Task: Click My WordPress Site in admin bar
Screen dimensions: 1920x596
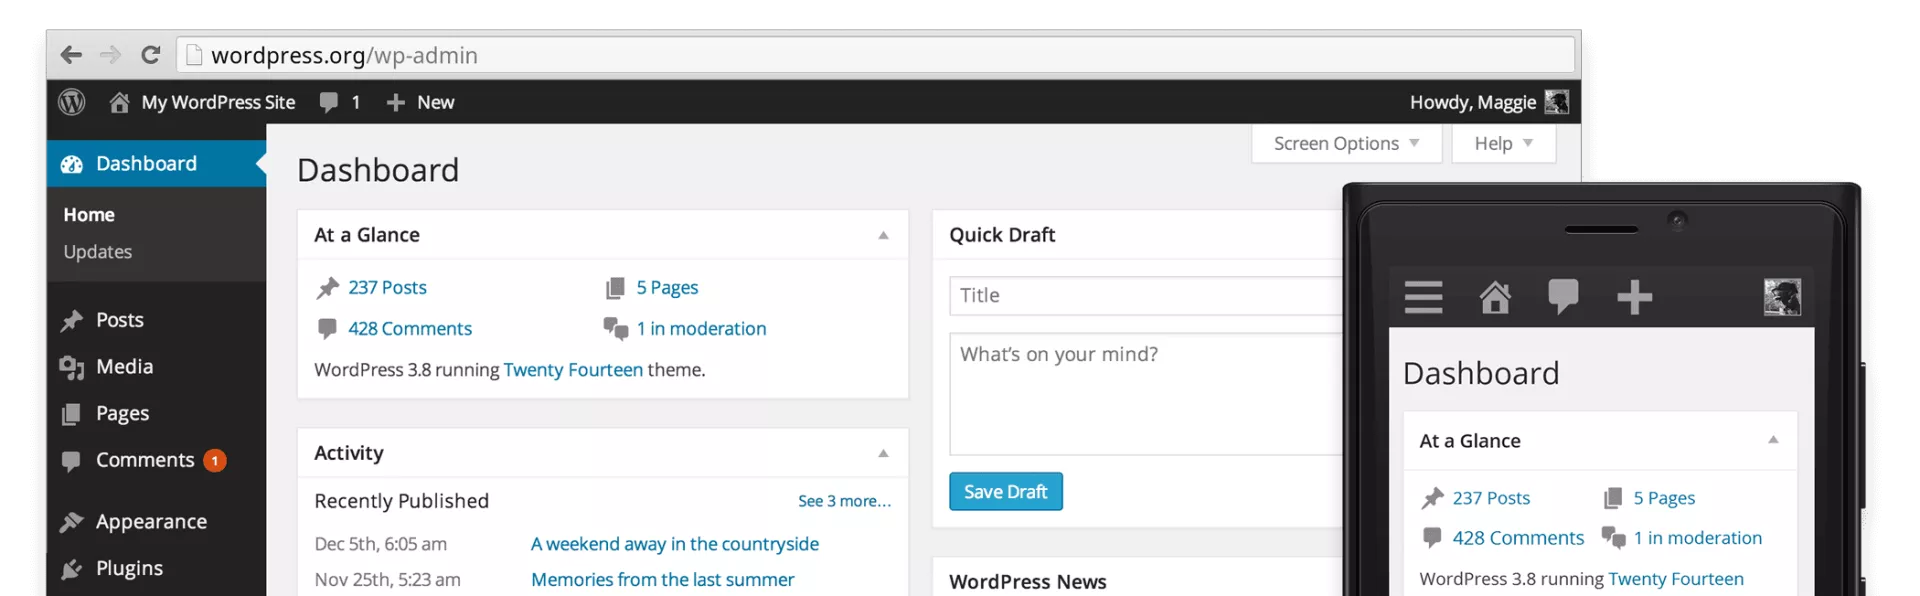Action: pos(219,102)
